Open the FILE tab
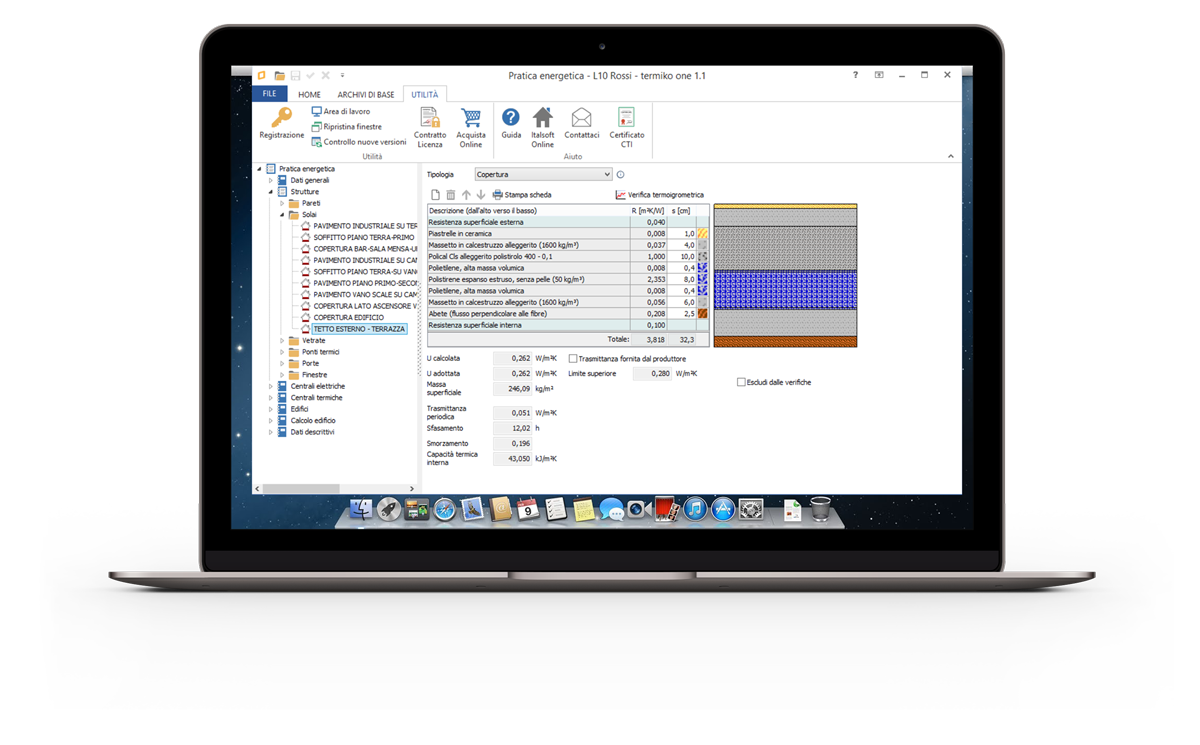1200x745 pixels. [x=269, y=94]
